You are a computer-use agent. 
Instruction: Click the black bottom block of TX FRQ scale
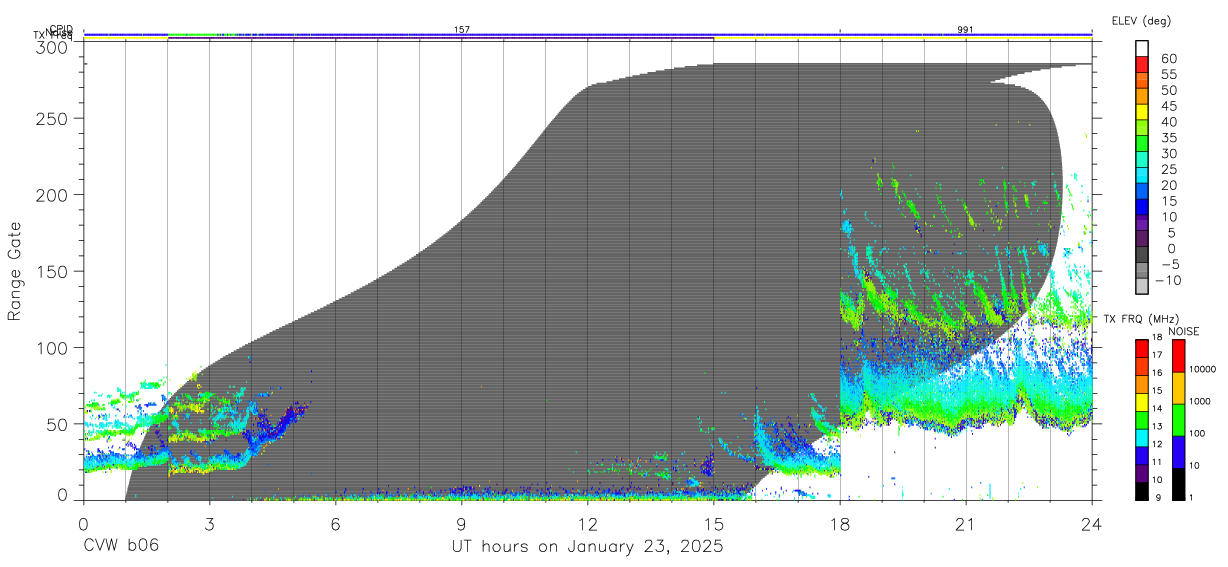(1143, 491)
